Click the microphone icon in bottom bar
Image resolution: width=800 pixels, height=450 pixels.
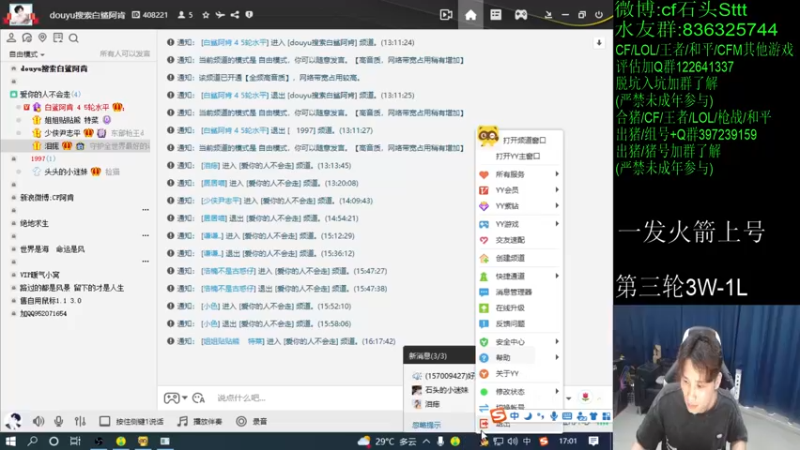(59, 421)
